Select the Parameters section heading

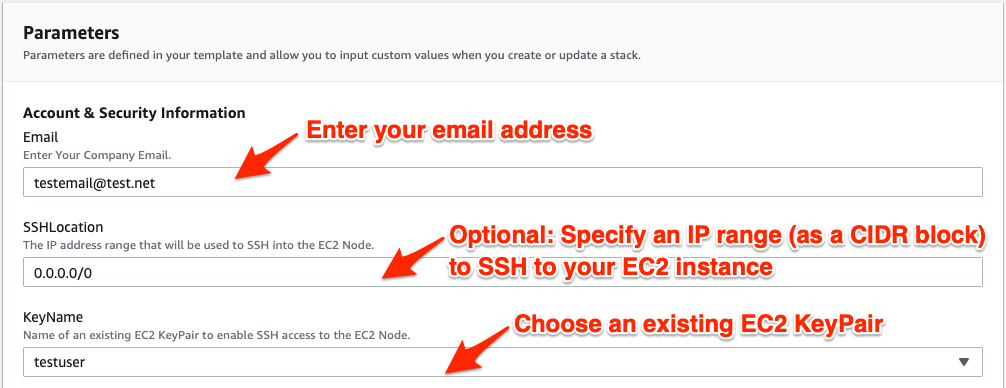click(71, 33)
